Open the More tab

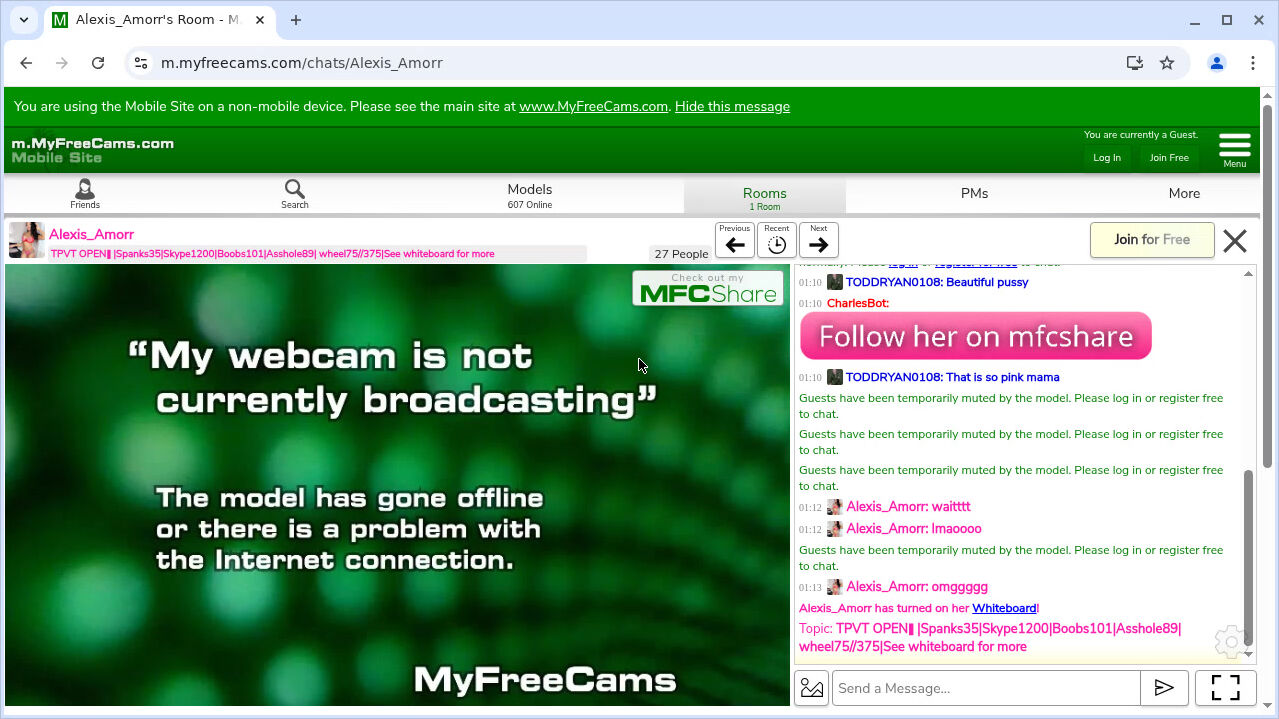[x=1184, y=194]
